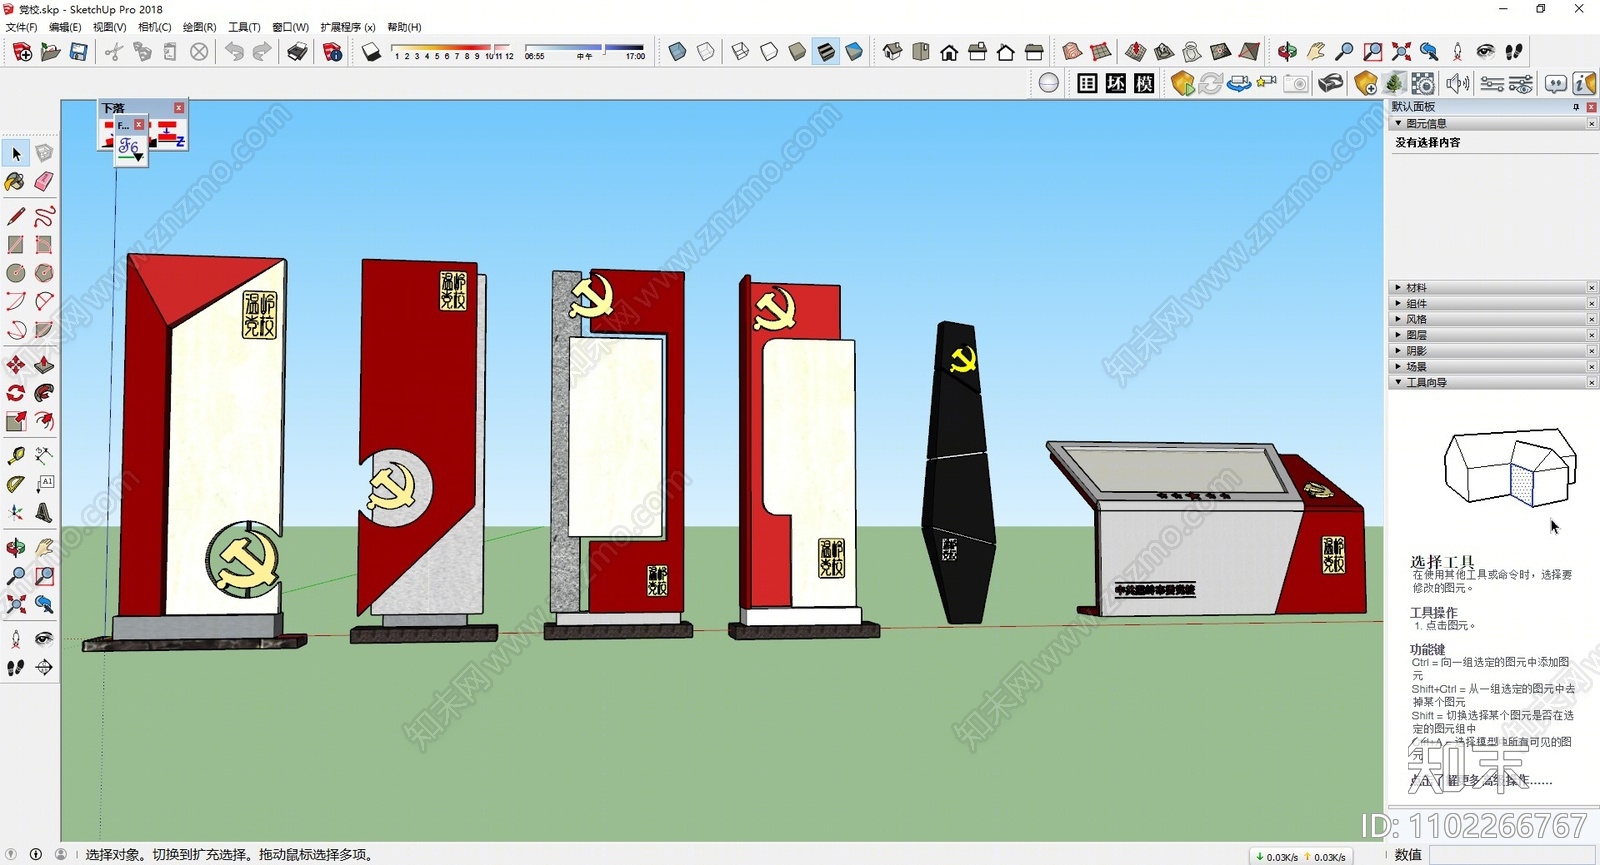Choose the Rectangle drawing tool
The image size is (1600, 865).
click(16, 244)
